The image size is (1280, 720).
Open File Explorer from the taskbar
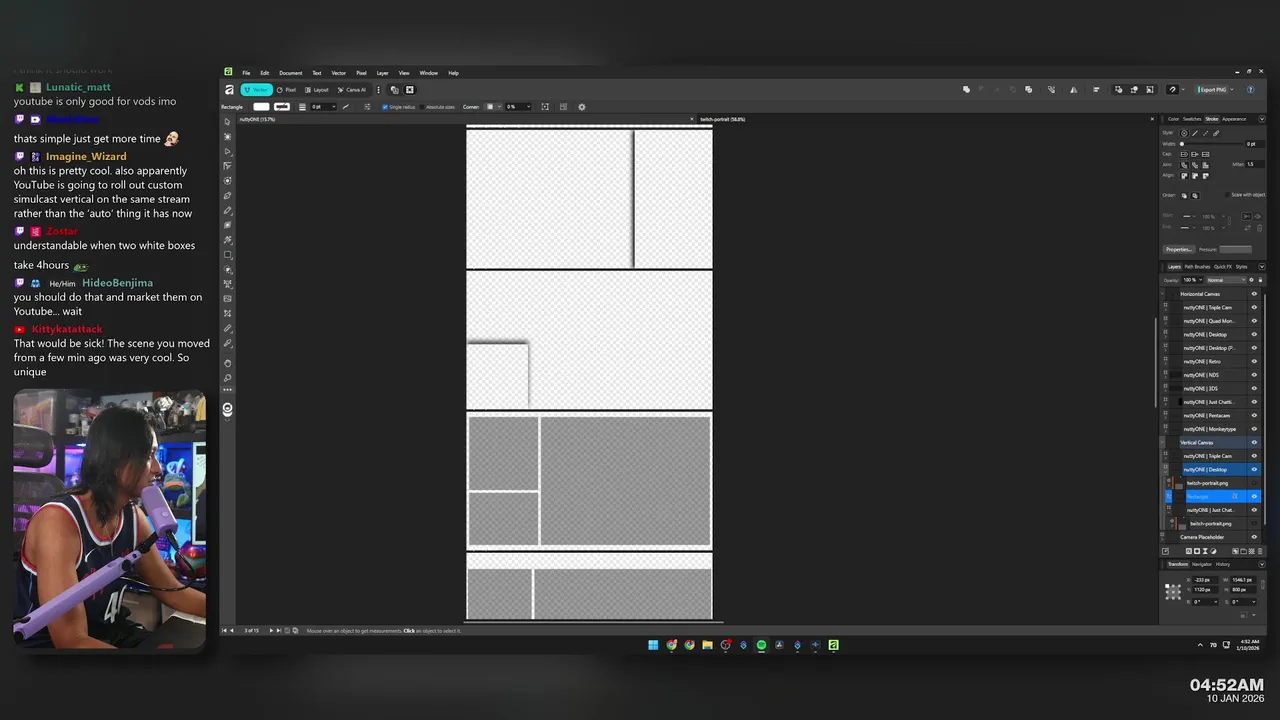[x=707, y=645]
